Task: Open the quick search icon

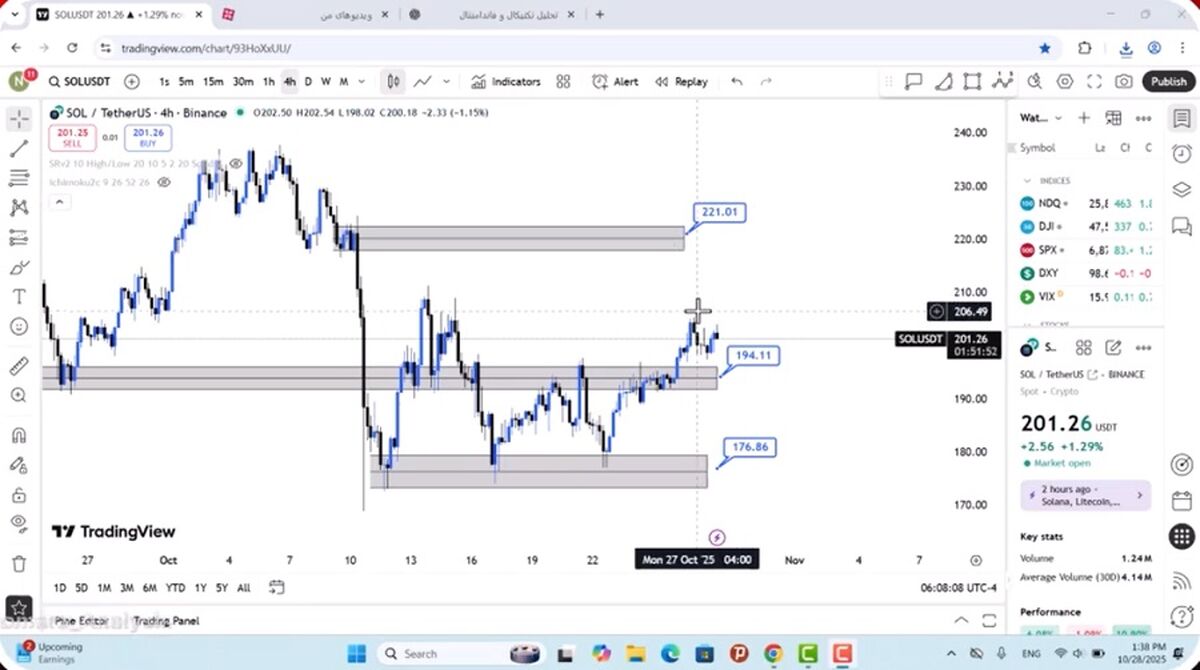Action: [x=1034, y=82]
